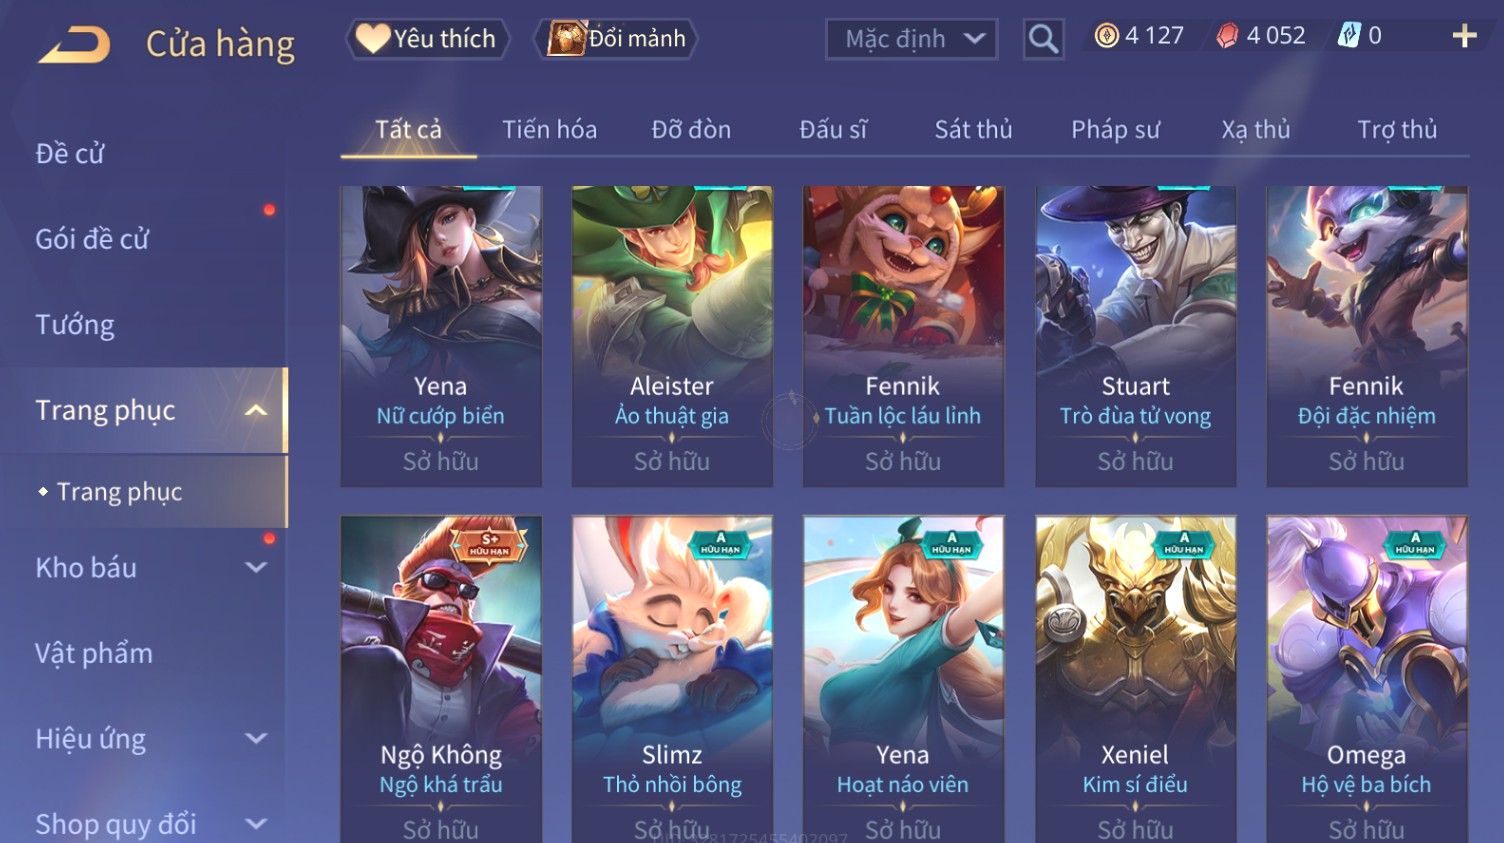Viewport: 1504px width, 843px height.
Task: Click the plus icon to add currency
Action: (1464, 36)
